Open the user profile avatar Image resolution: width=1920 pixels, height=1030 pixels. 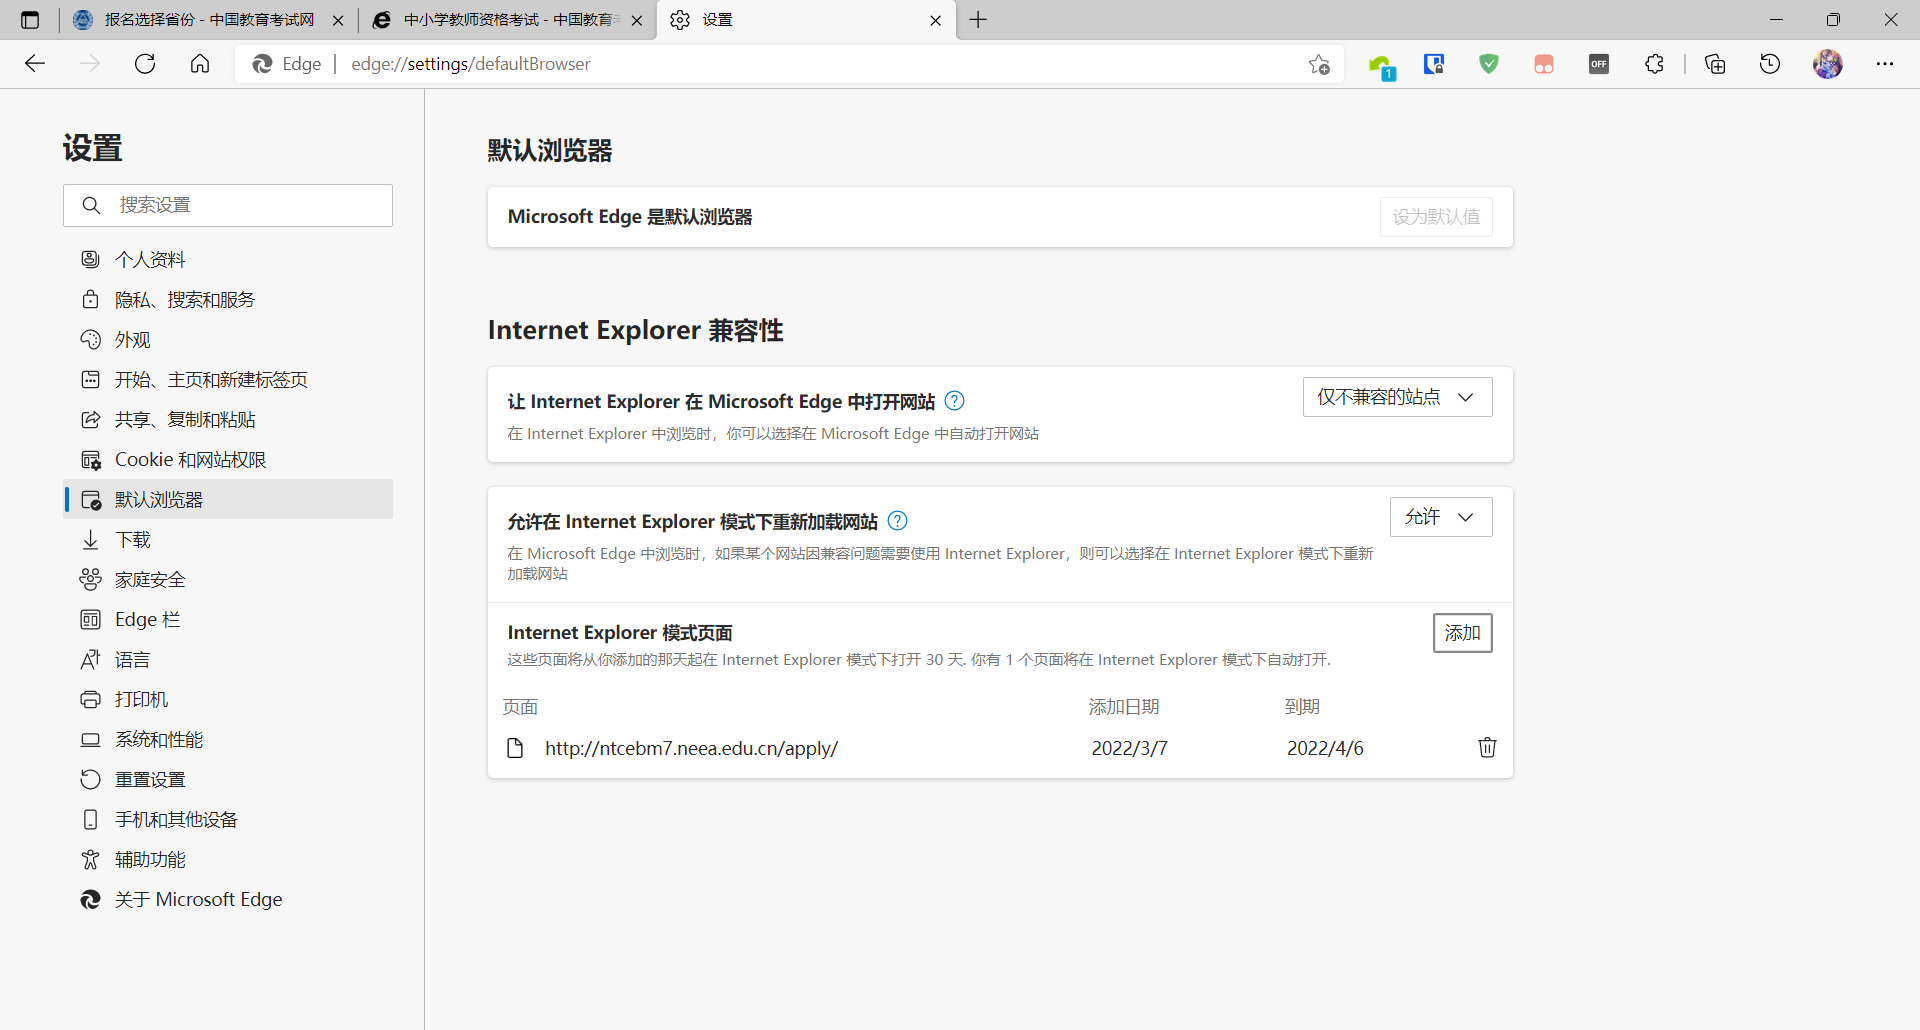pyautogui.click(x=1827, y=64)
